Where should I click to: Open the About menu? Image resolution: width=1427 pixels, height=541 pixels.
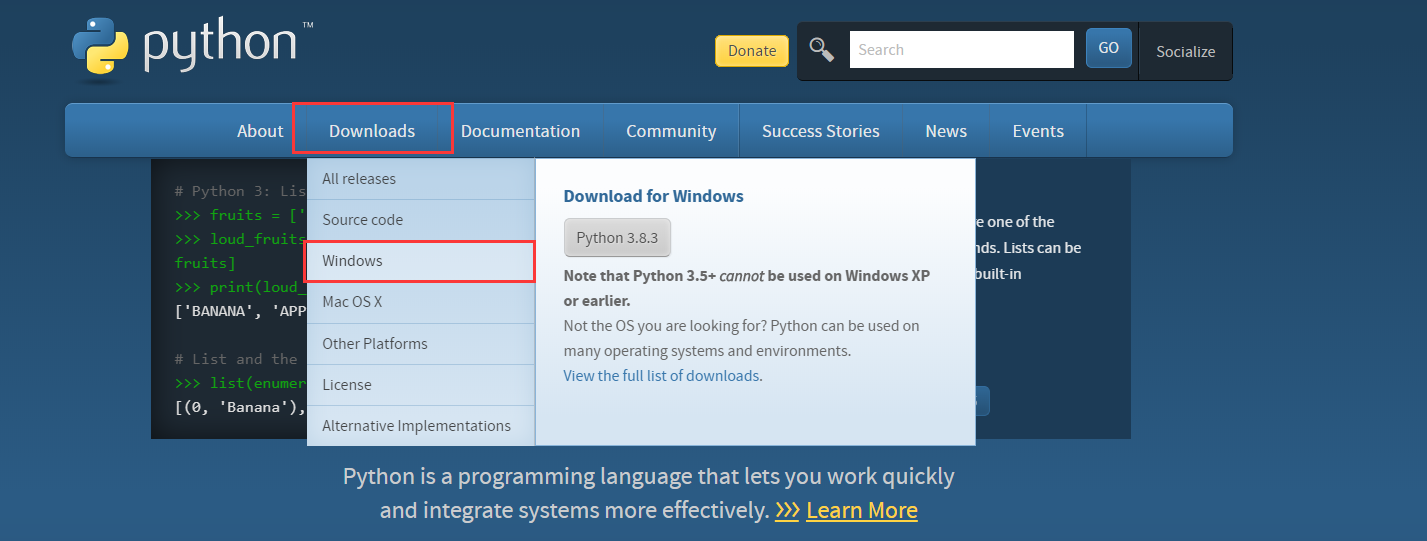point(260,131)
